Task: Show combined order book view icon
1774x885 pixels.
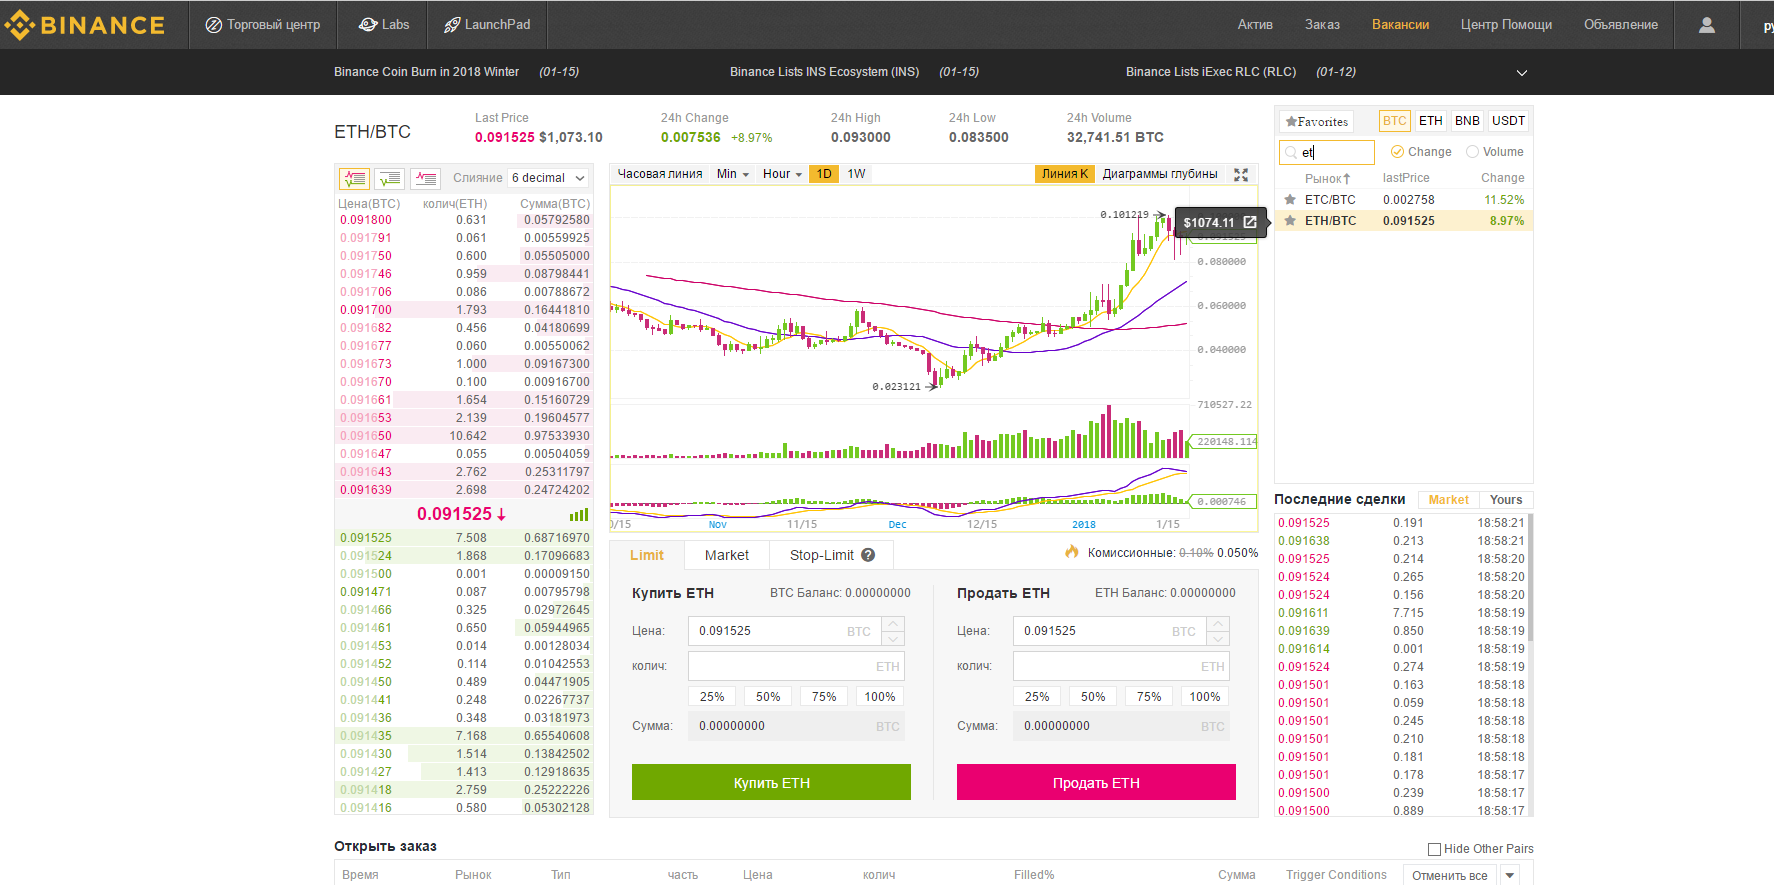Action: tap(354, 178)
